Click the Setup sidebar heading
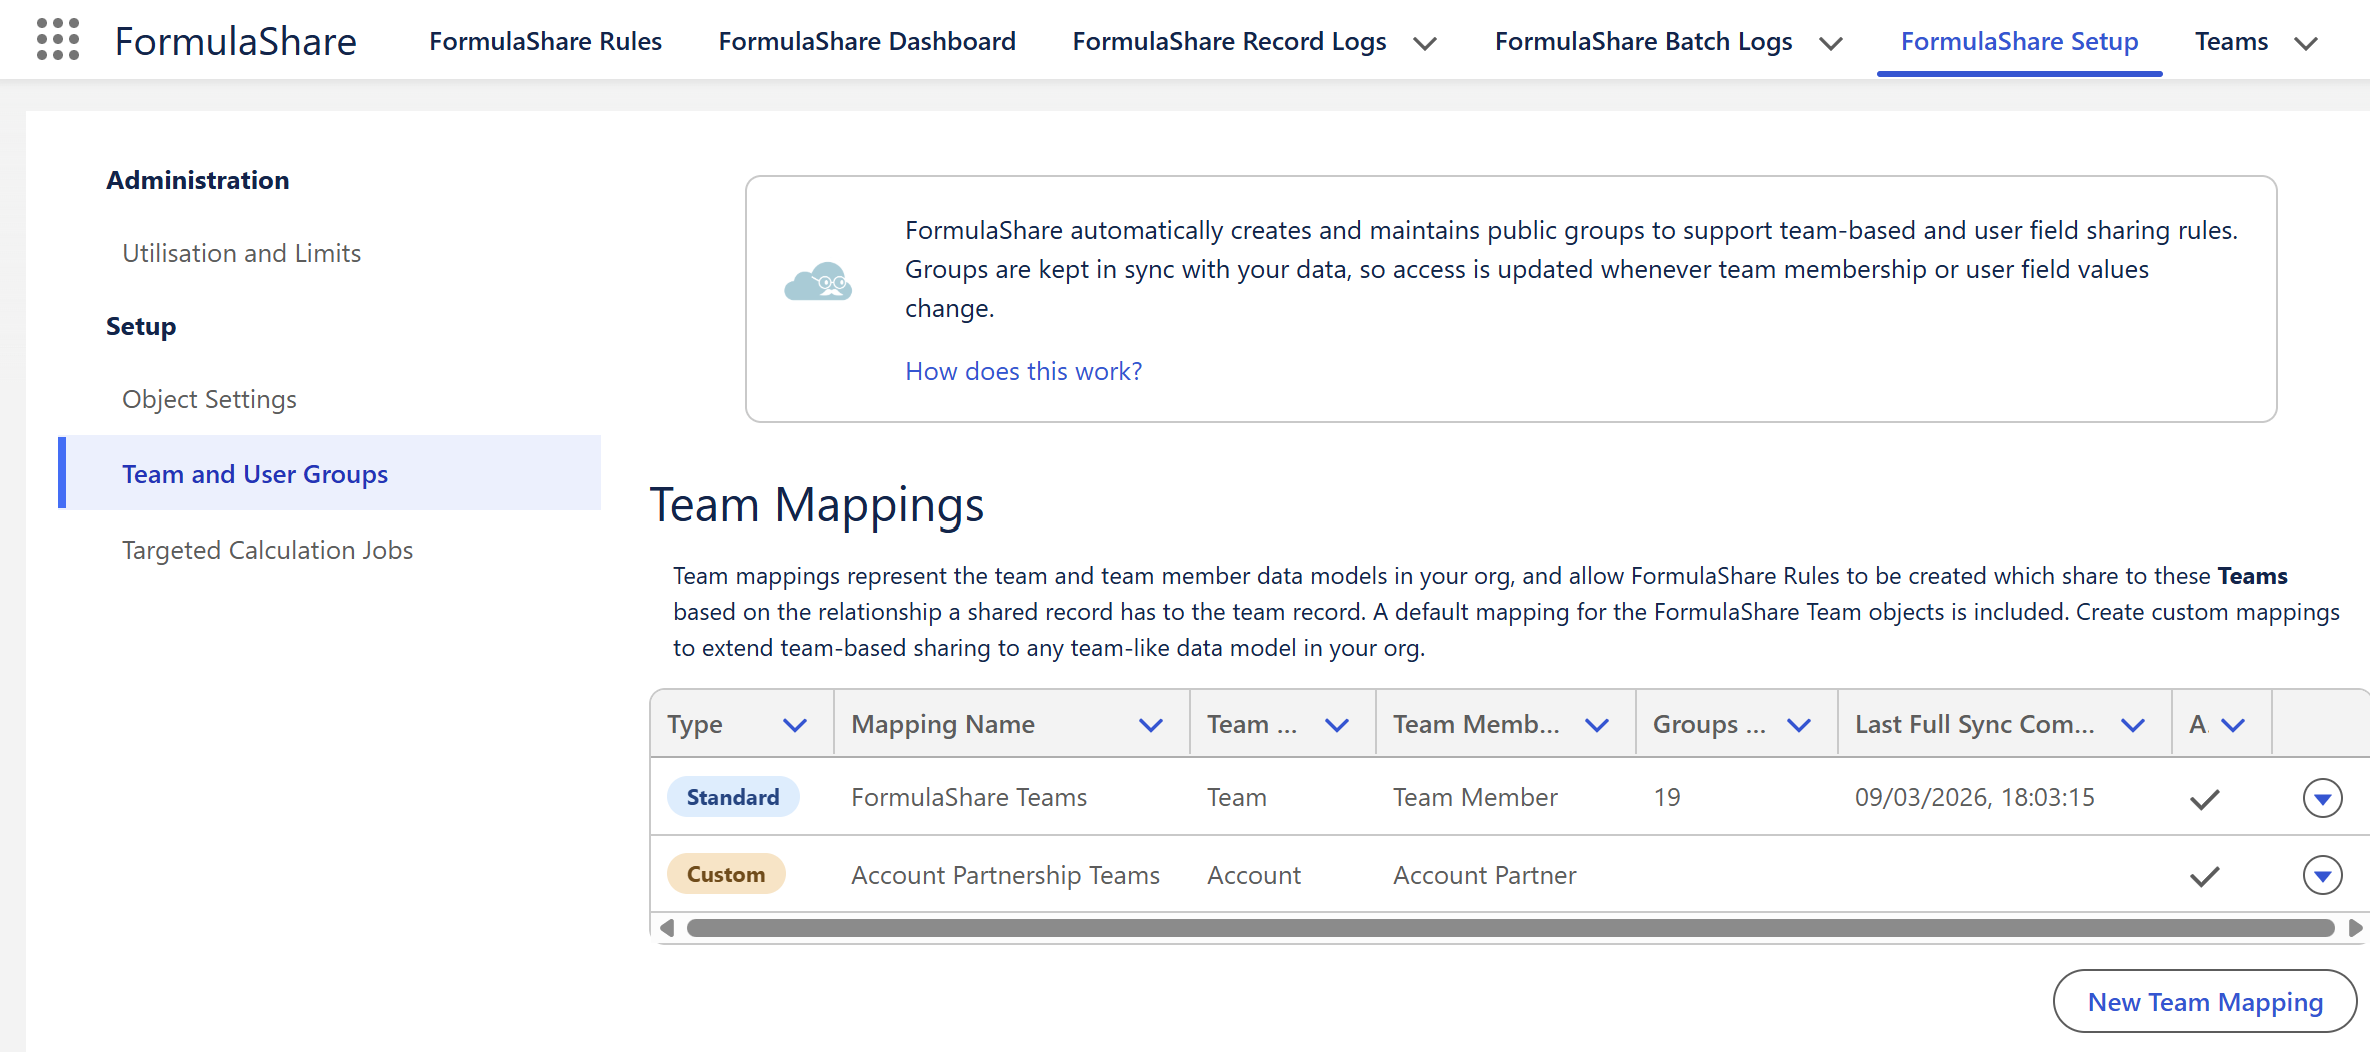 click(141, 326)
